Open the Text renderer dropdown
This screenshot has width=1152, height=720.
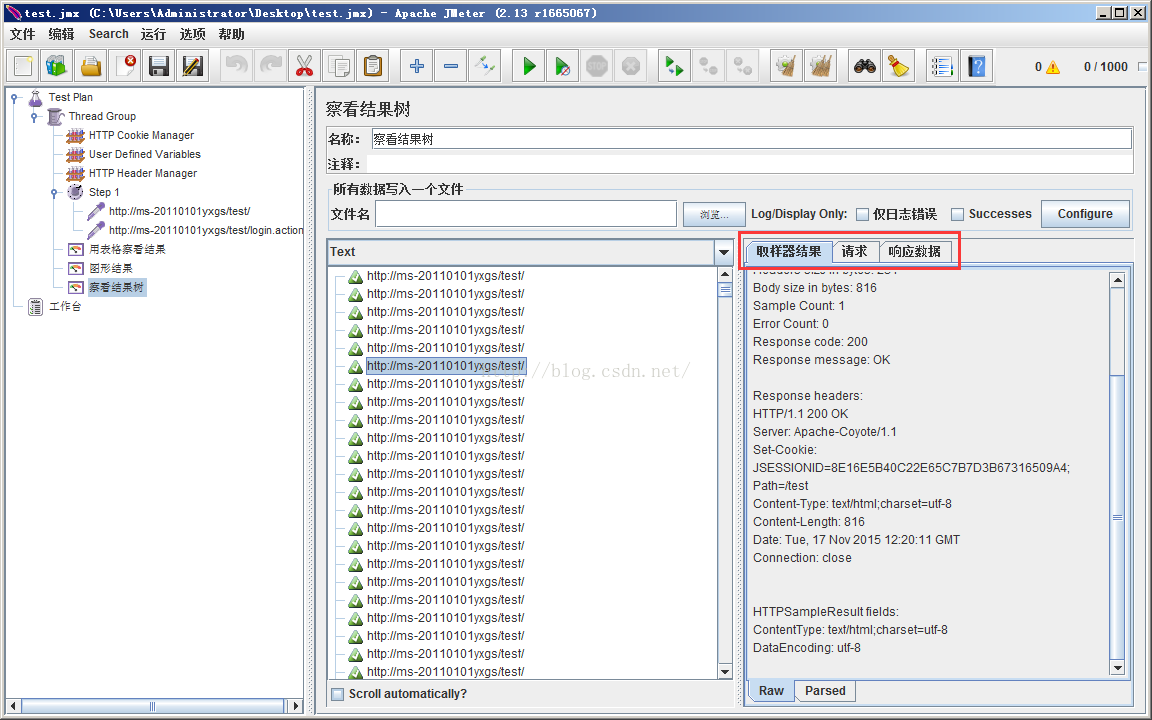coord(723,252)
